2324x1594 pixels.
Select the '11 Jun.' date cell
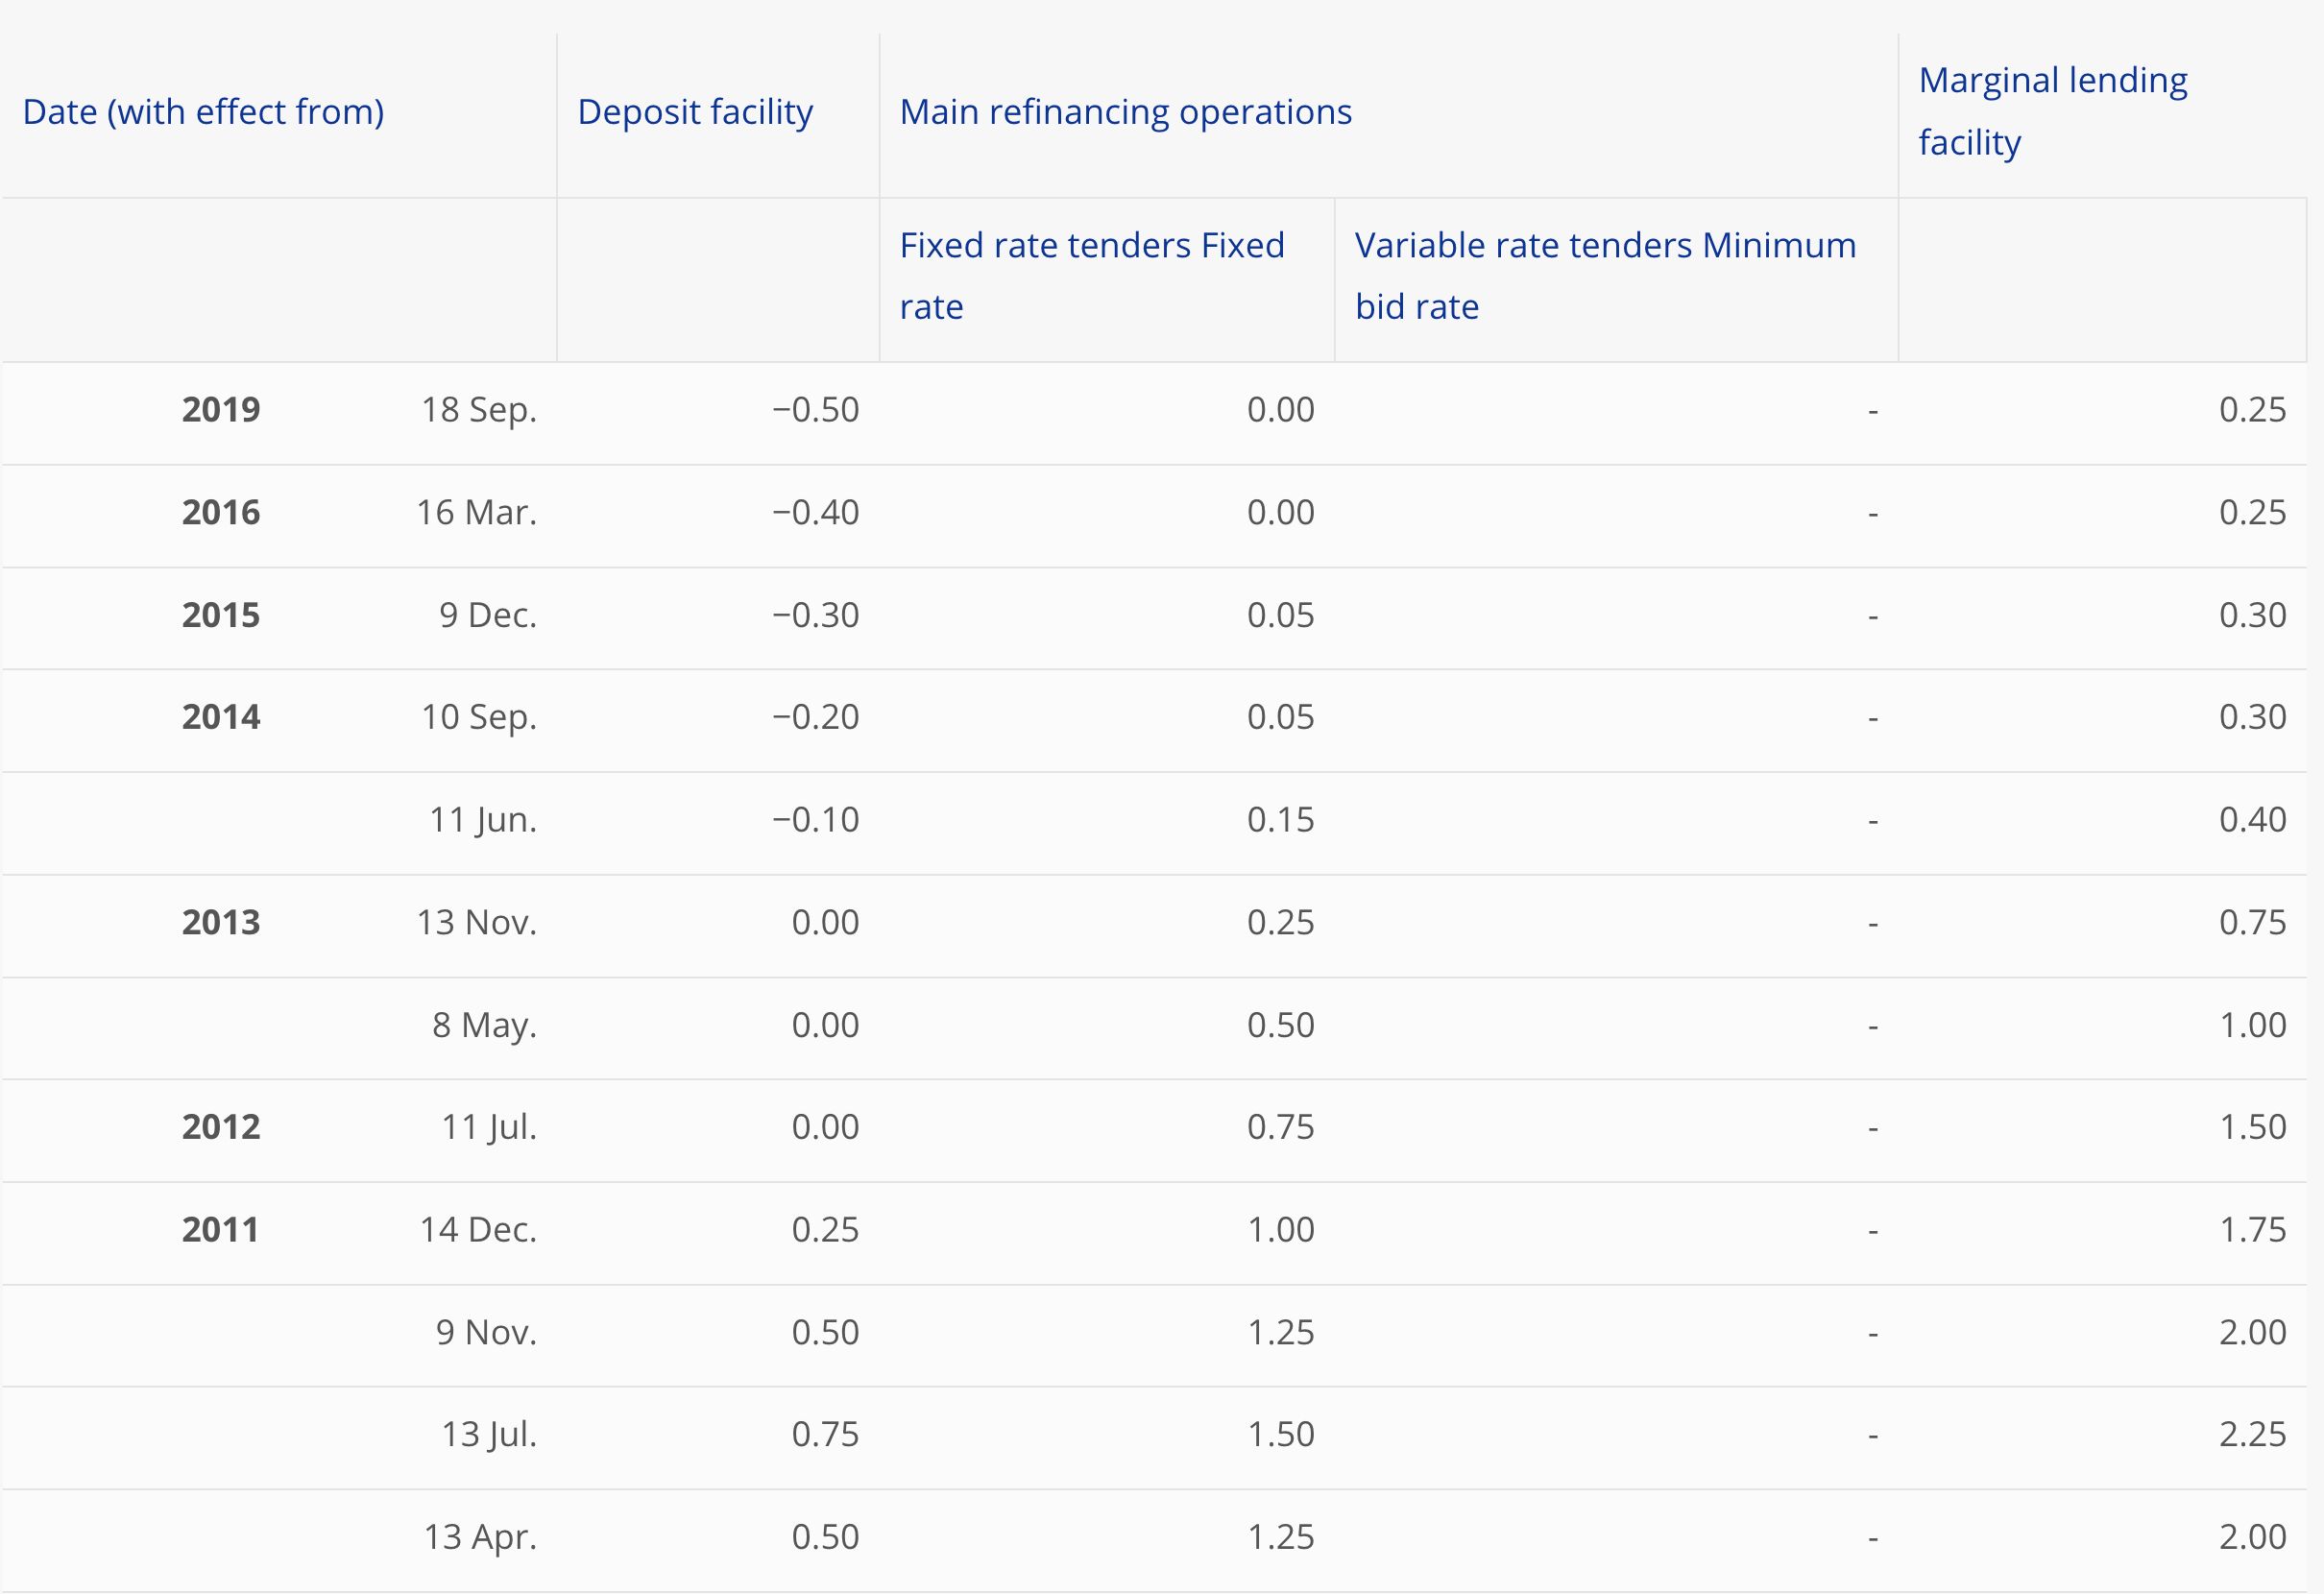pyautogui.click(x=482, y=820)
